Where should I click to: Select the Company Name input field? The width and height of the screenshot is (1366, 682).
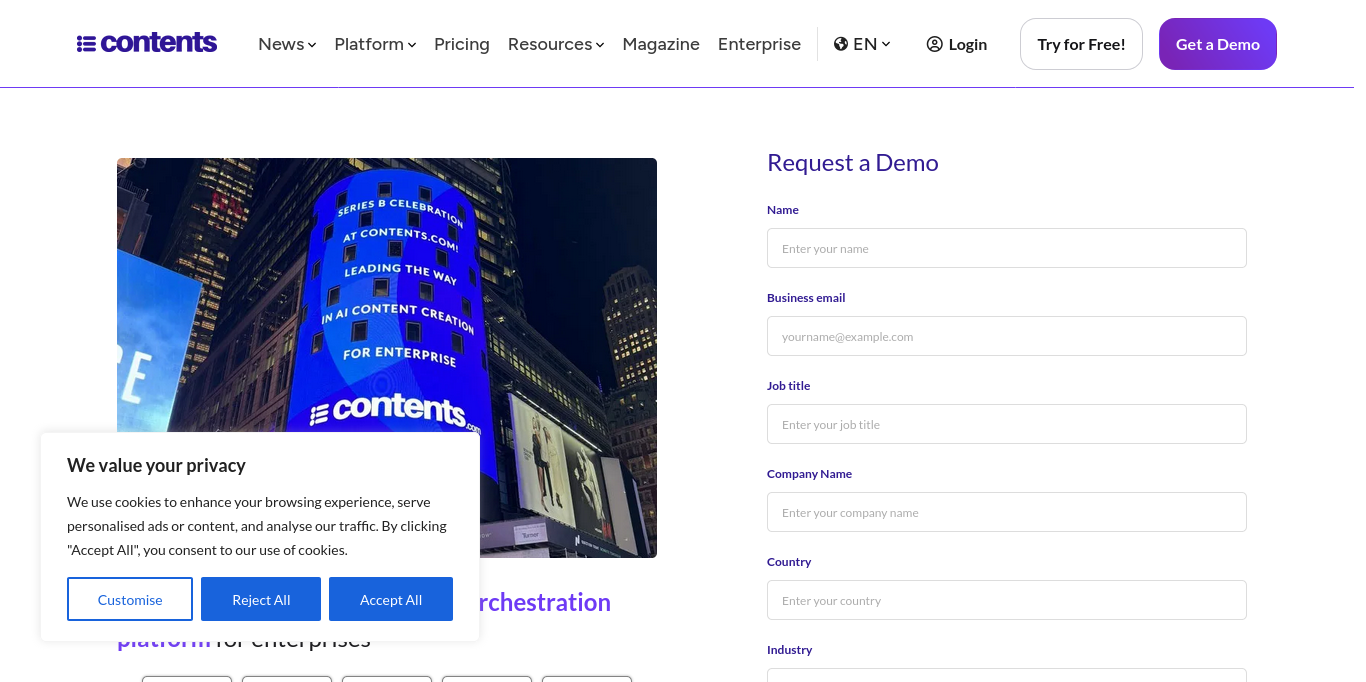(x=1006, y=512)
